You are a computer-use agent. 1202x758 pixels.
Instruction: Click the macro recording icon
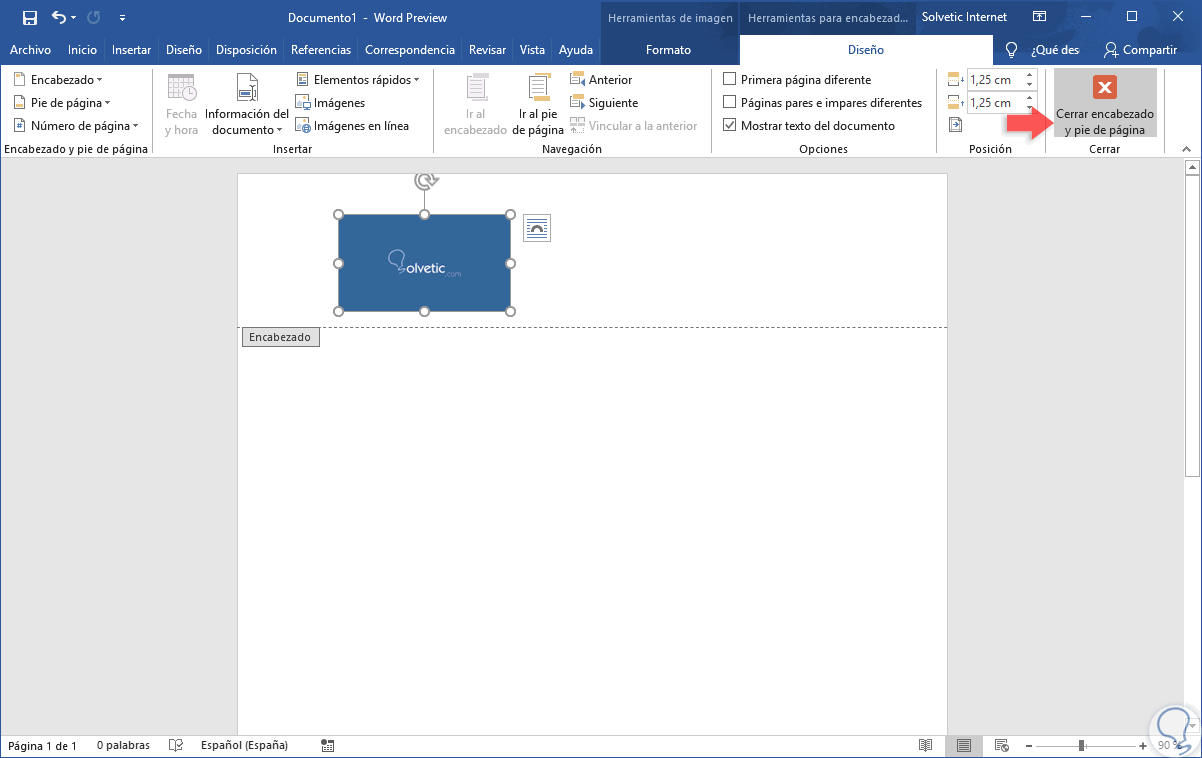[328, 746]
